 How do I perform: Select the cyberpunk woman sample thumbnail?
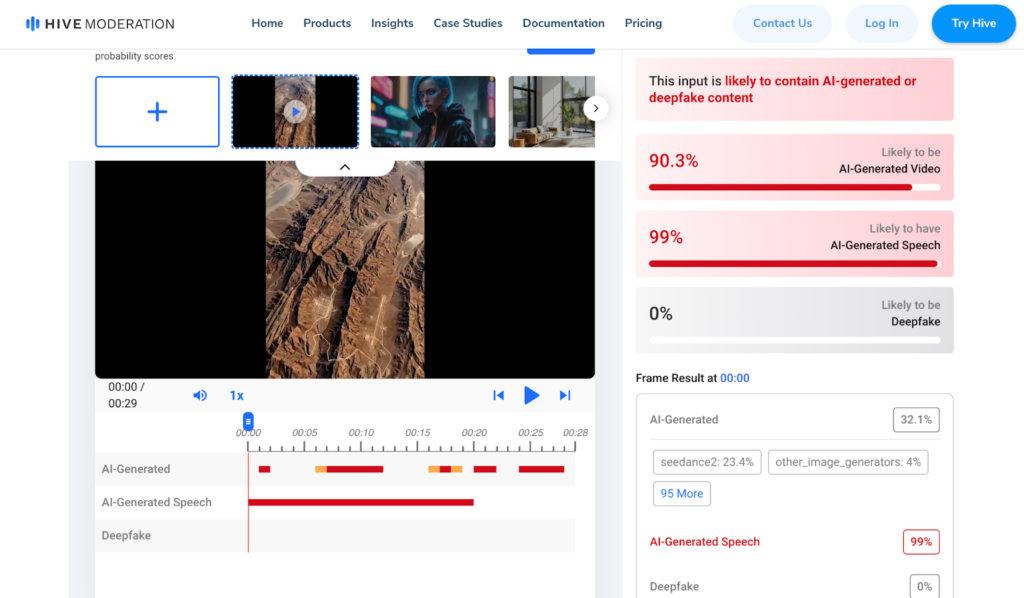(x=433, y=112)
